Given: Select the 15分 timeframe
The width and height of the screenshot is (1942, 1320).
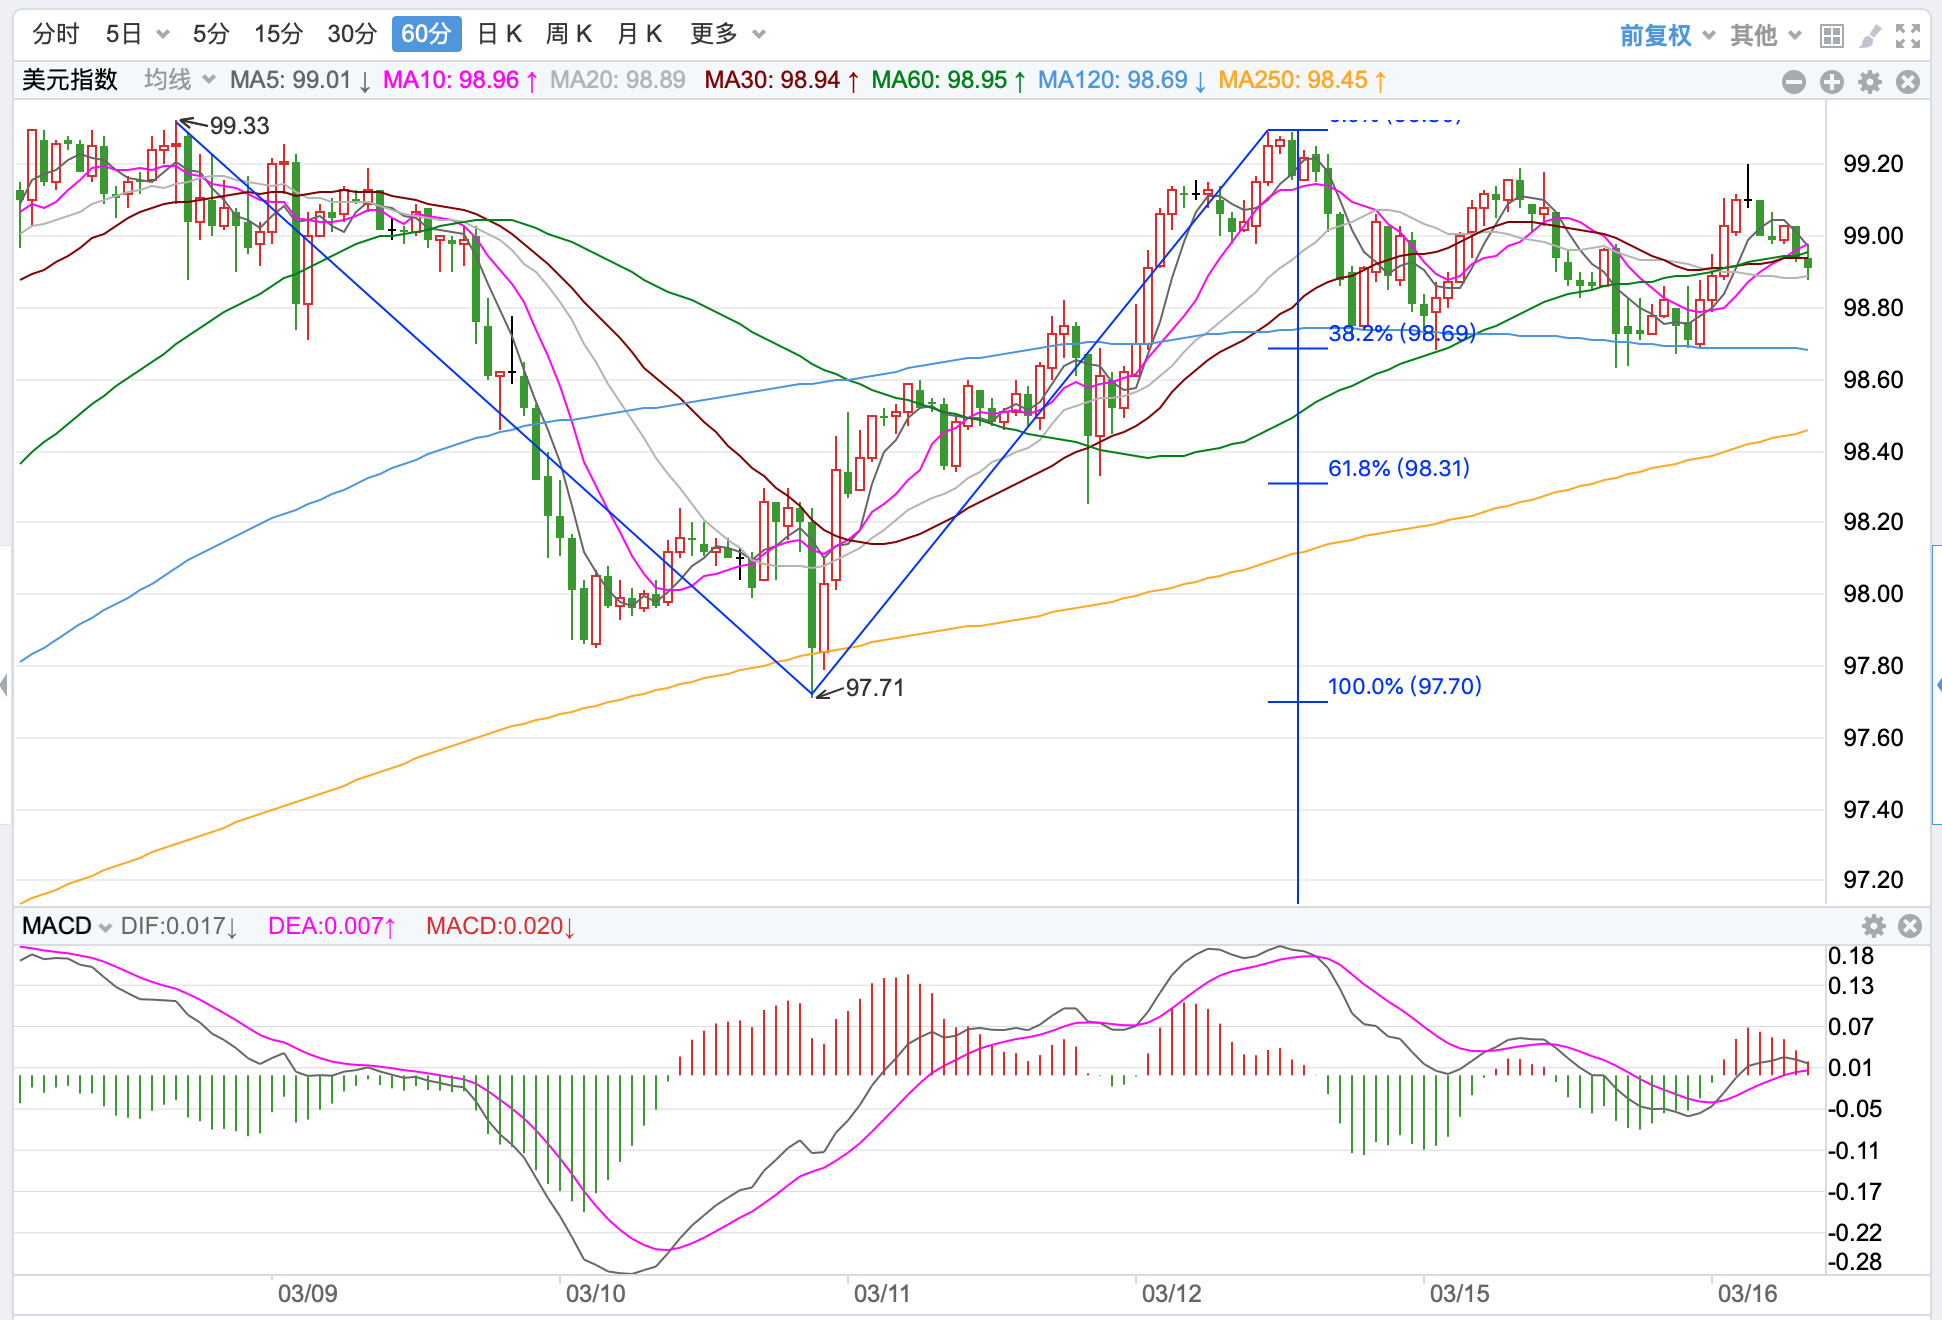Looking at the screenshot, I should pos(278,34).
